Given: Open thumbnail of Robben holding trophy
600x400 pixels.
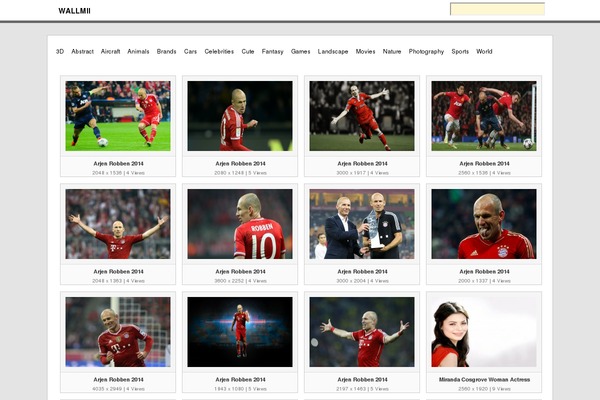Looking at the screenshot, I should tap(362, 224).
